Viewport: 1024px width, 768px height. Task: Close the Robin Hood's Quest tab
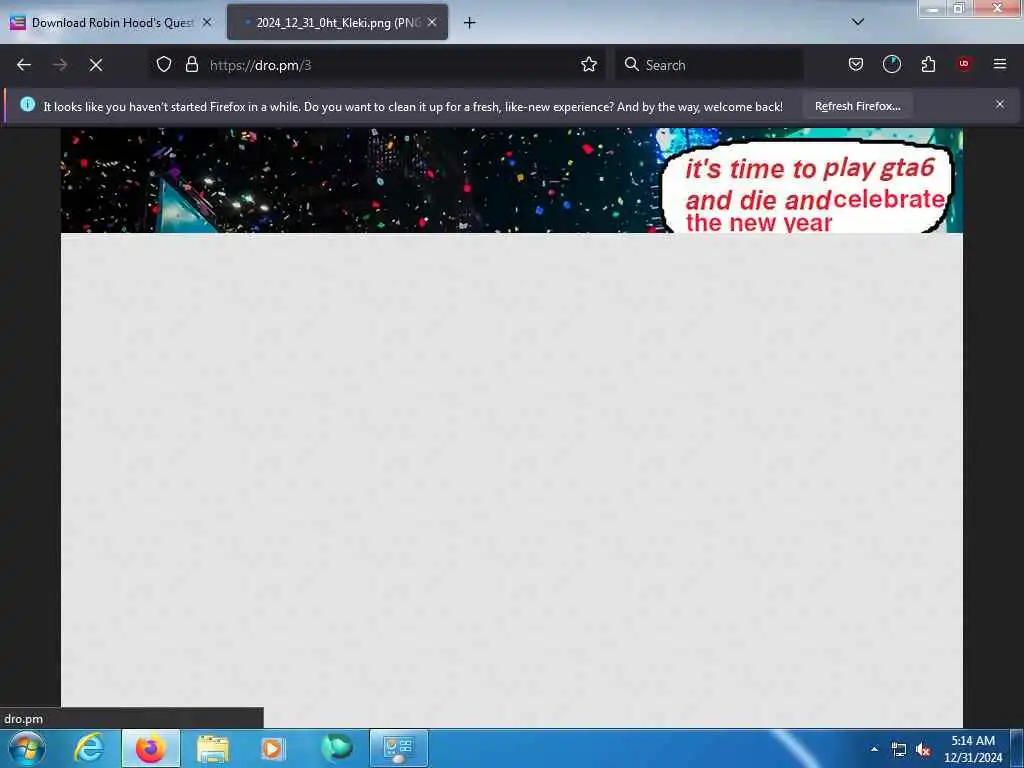(x=207, y=22)
